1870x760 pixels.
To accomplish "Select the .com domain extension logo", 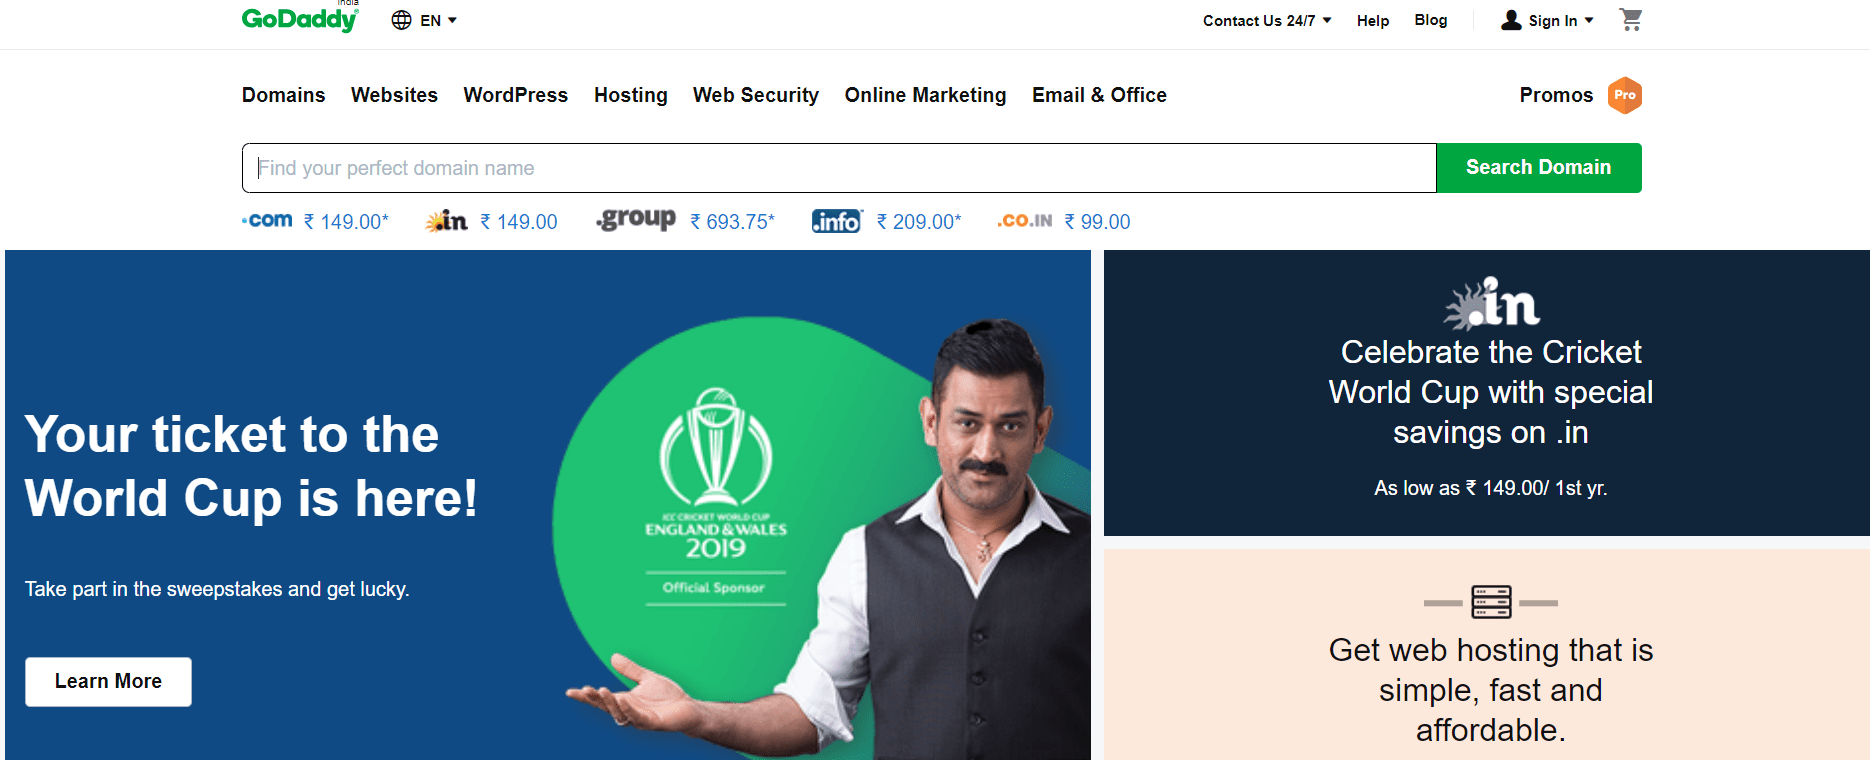I will point(268,221).
